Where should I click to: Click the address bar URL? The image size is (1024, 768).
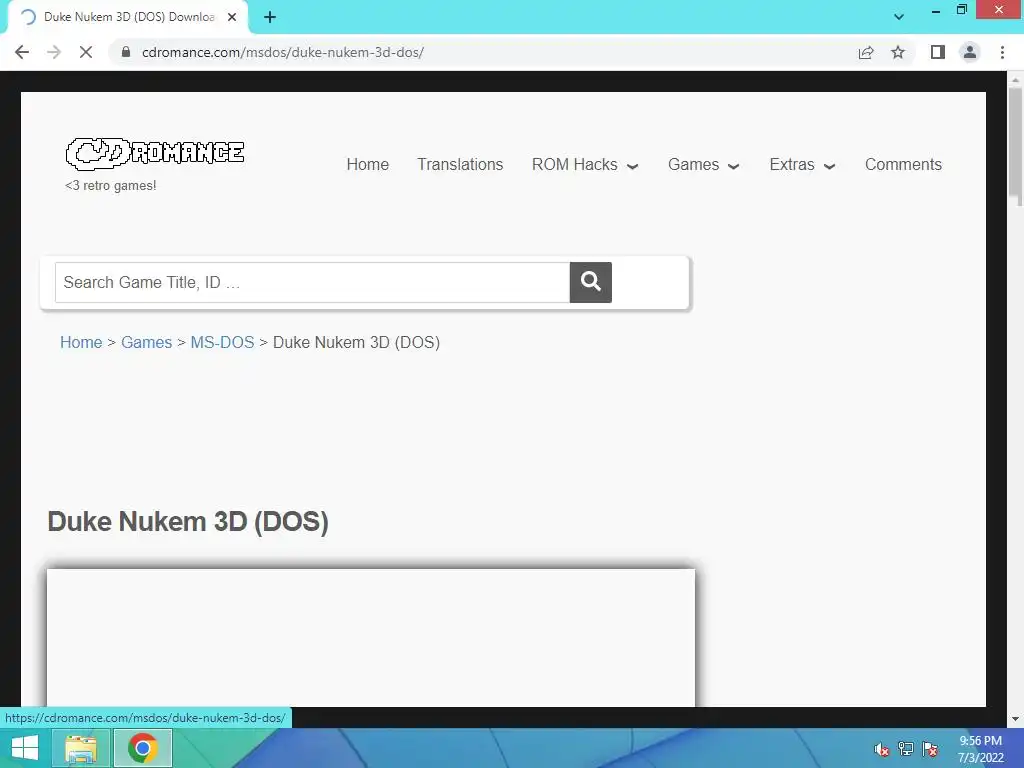[283, 52]
